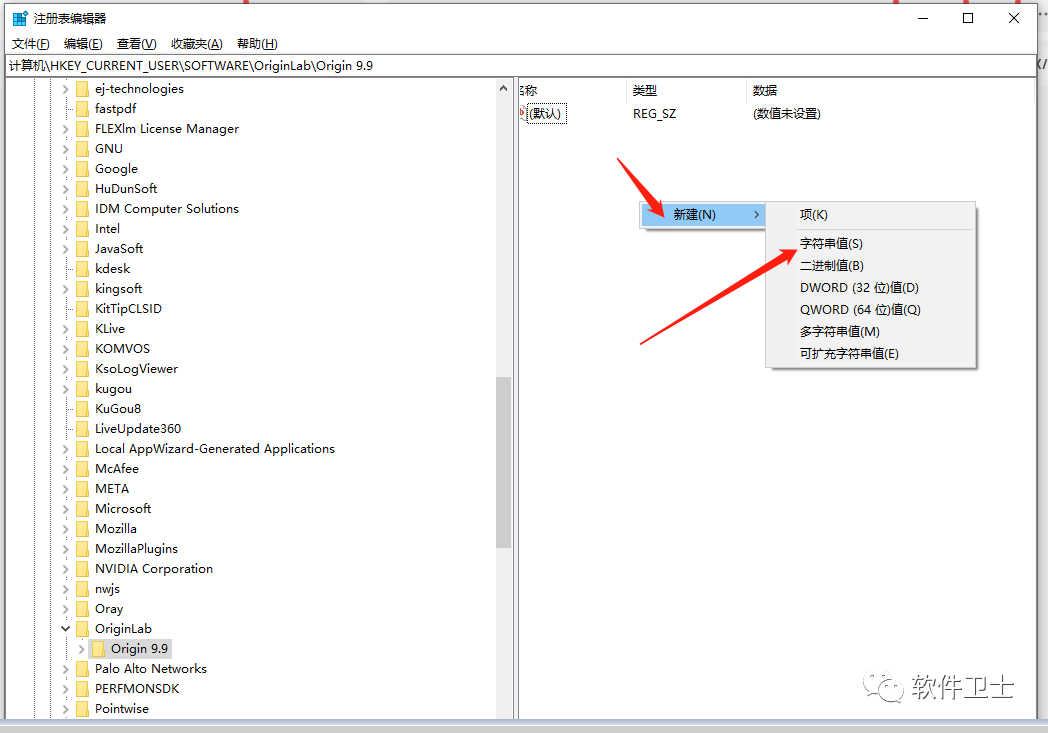Viewport: 1048px width, 733px height.
Task: Click the string value icon beside (默认)
Action: click(523, 113)
